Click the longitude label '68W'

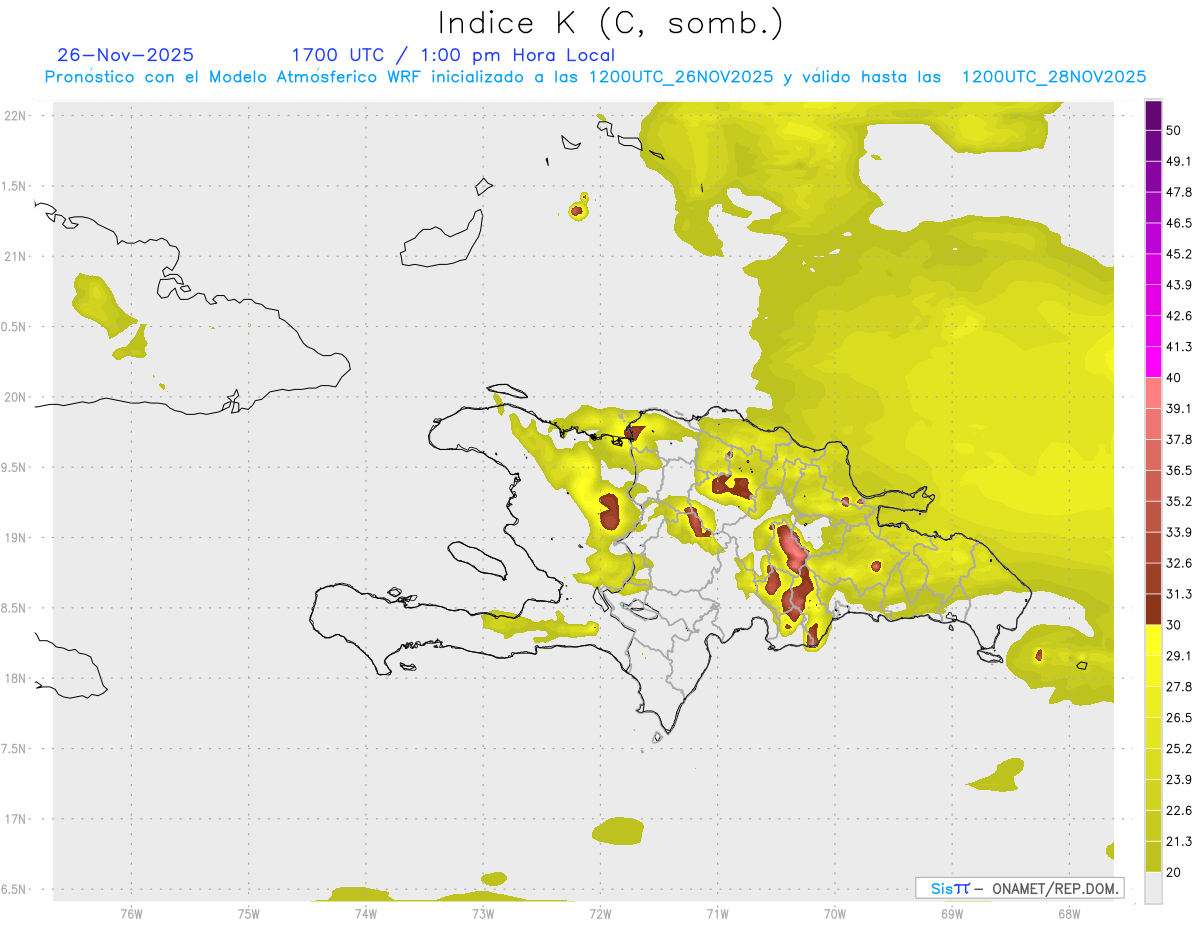1068,913
